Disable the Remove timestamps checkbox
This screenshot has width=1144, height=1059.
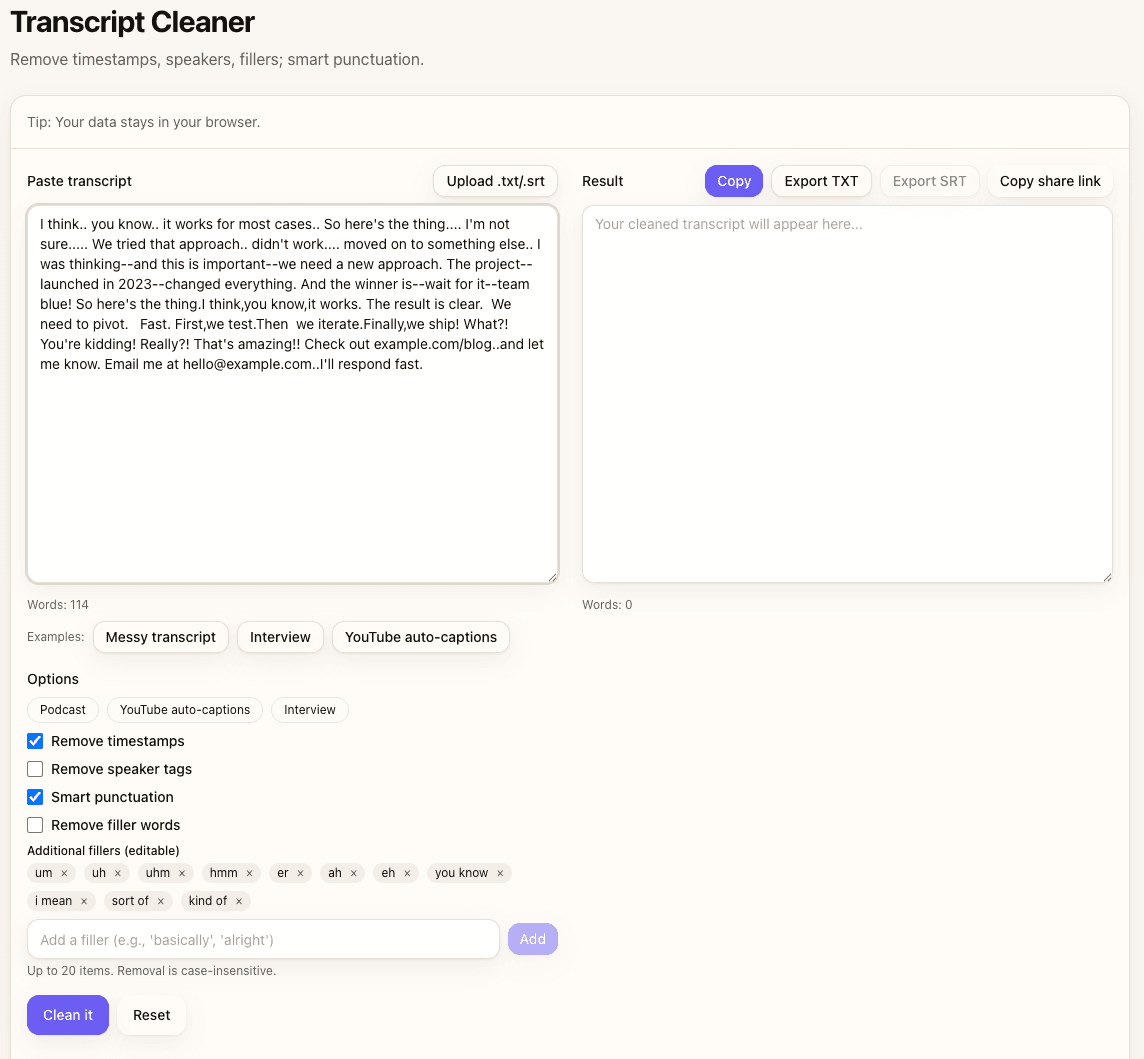[35, 741]
